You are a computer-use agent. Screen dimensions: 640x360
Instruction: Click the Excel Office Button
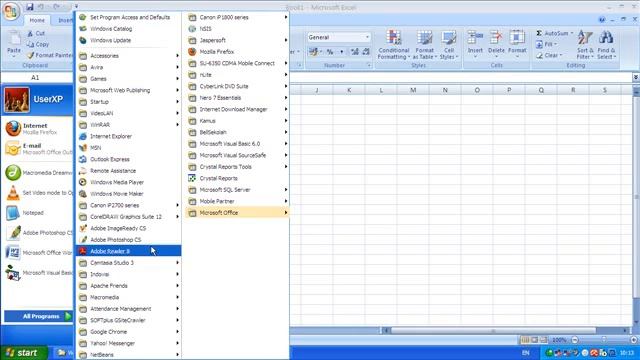pyautogui.click(x=11, y=11)
